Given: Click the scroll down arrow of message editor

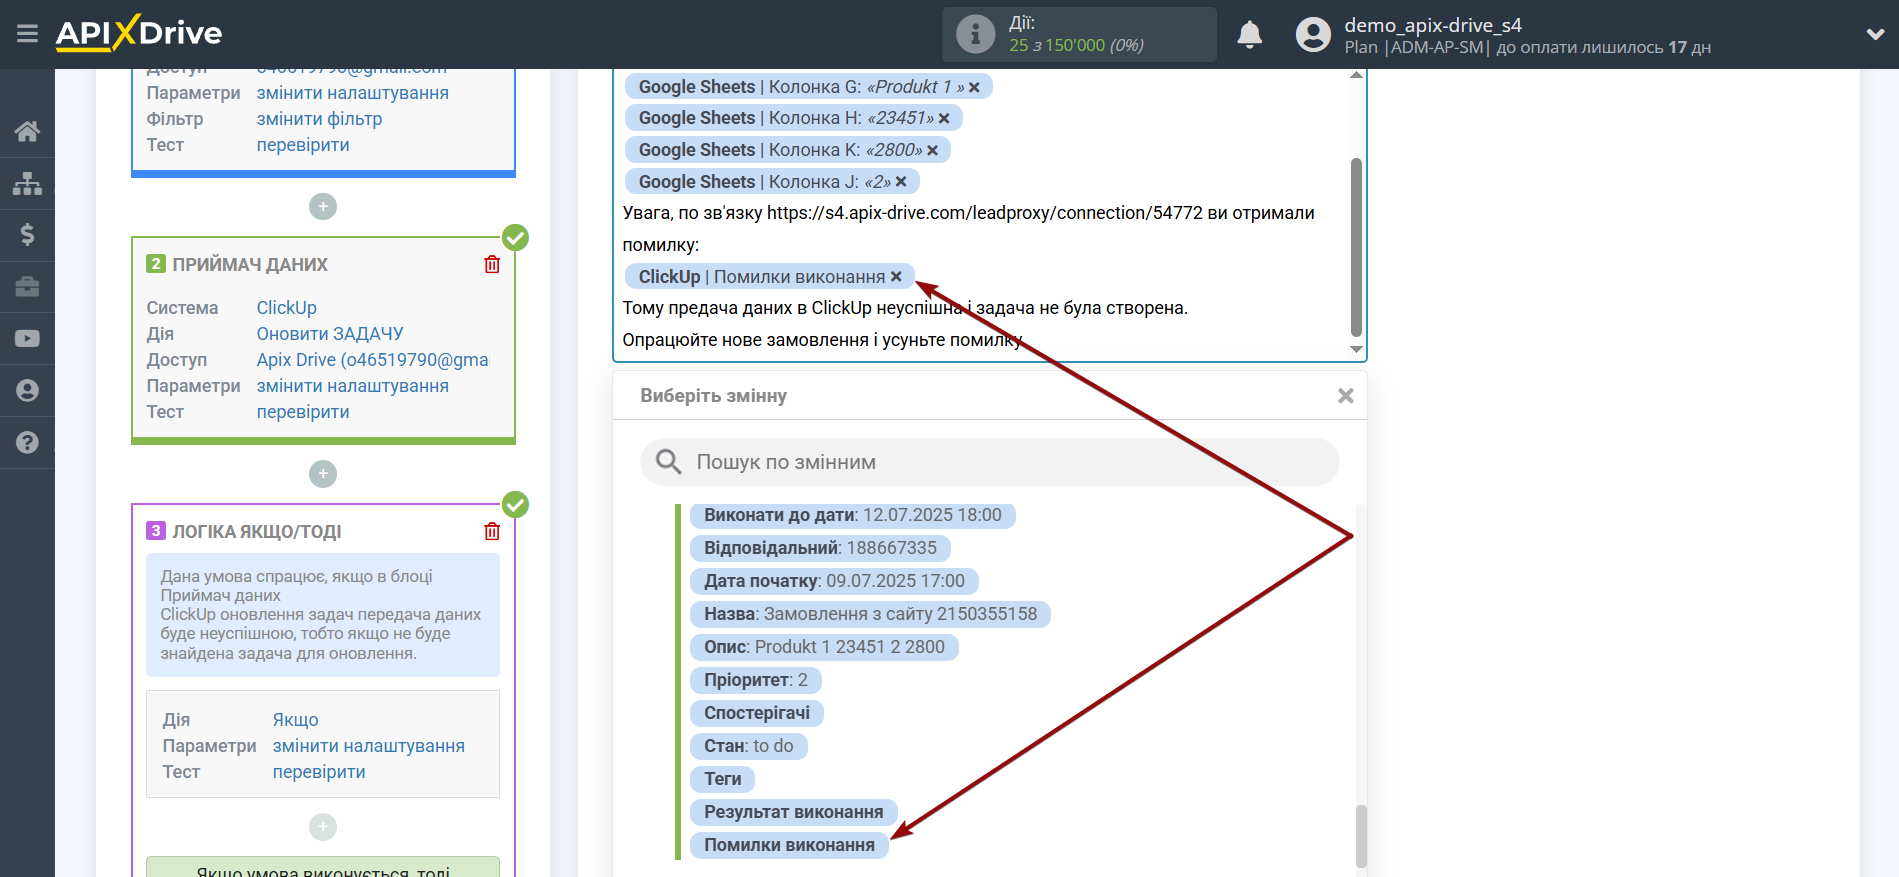Looking at the screenshot, I should tap(1356, 350).
